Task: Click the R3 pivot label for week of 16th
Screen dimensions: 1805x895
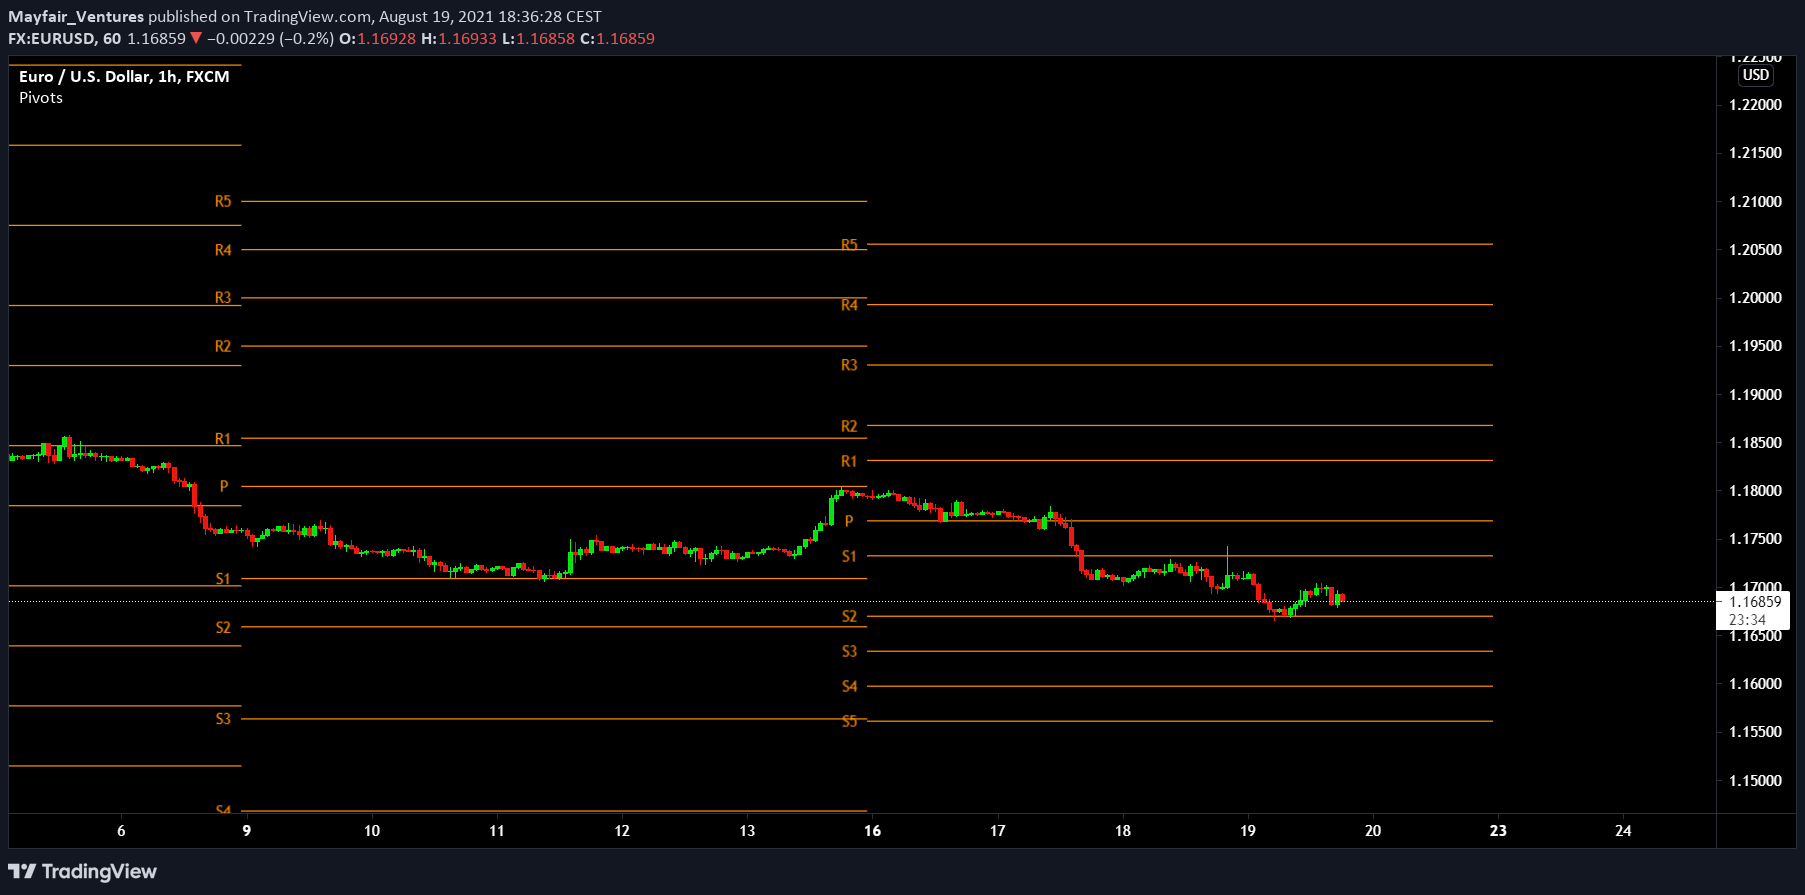Action: point(849,366)
